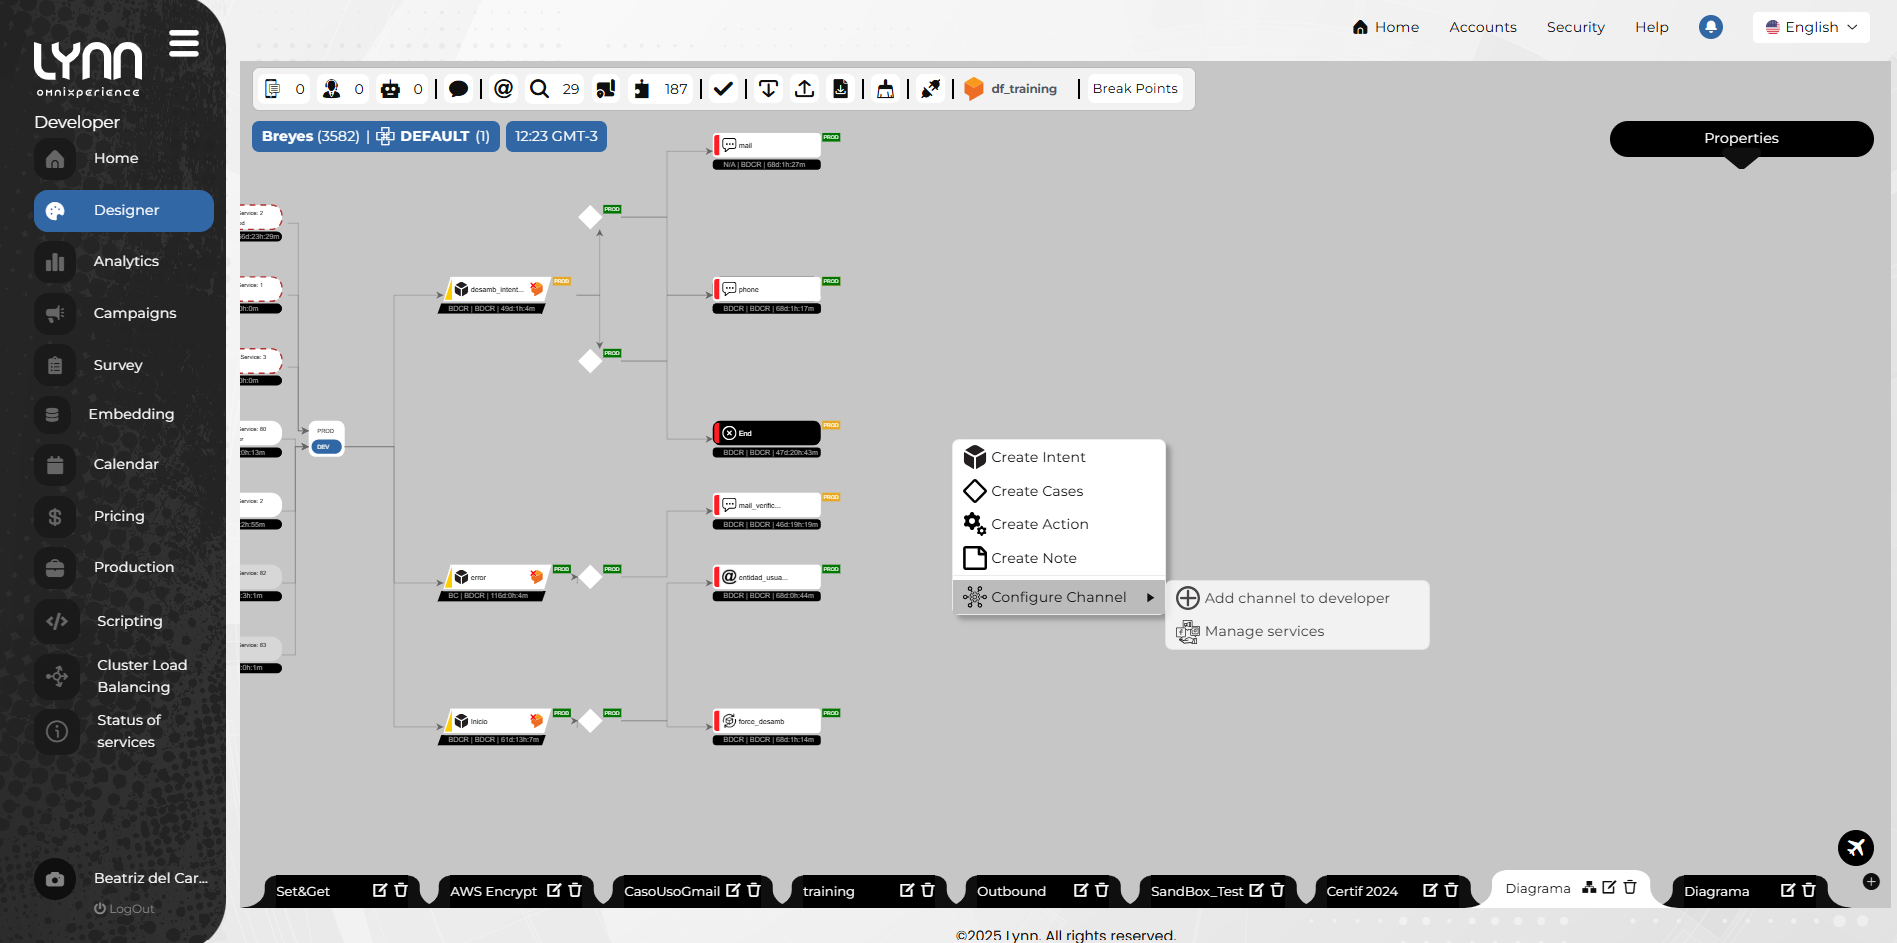Click the @ email toolbar icon
This screenshot has width=1897, height=943.
pyautogui.click(x=504, y=89)
